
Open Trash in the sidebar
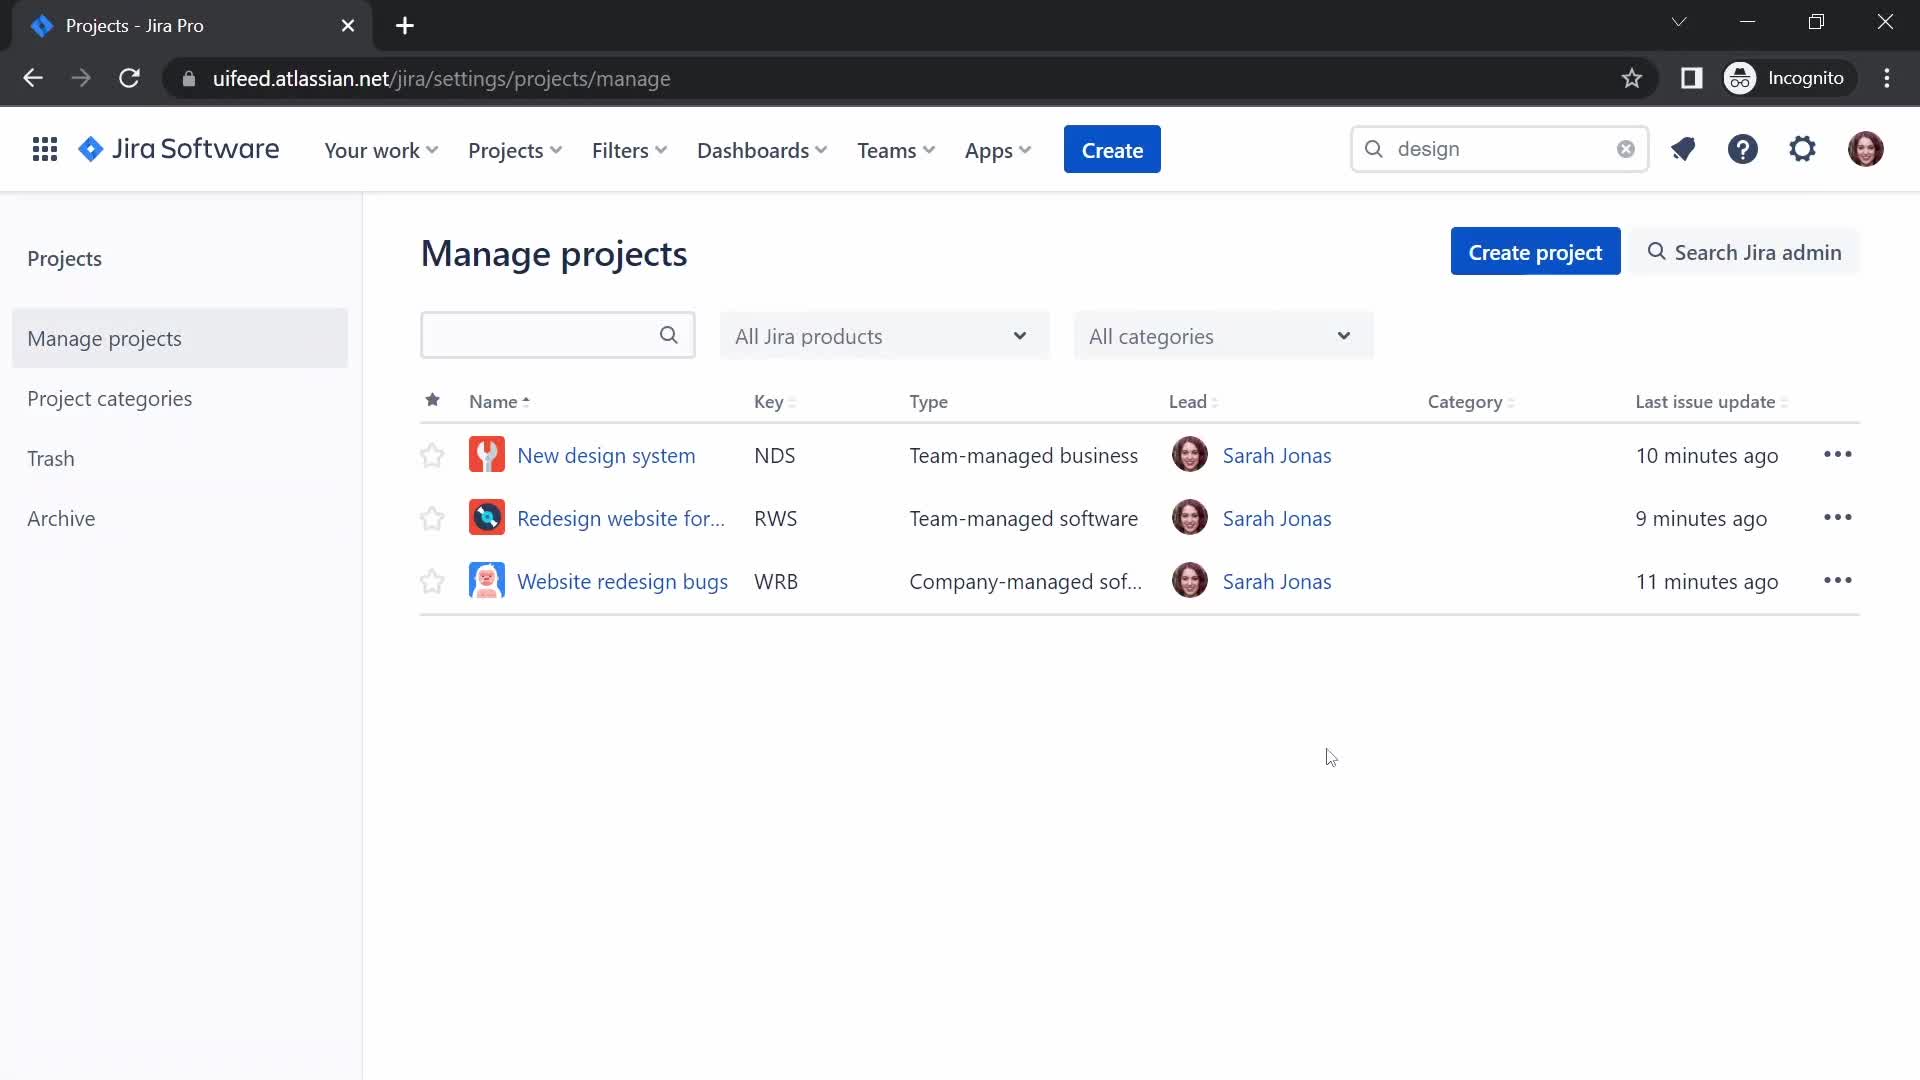click(180, 458)
